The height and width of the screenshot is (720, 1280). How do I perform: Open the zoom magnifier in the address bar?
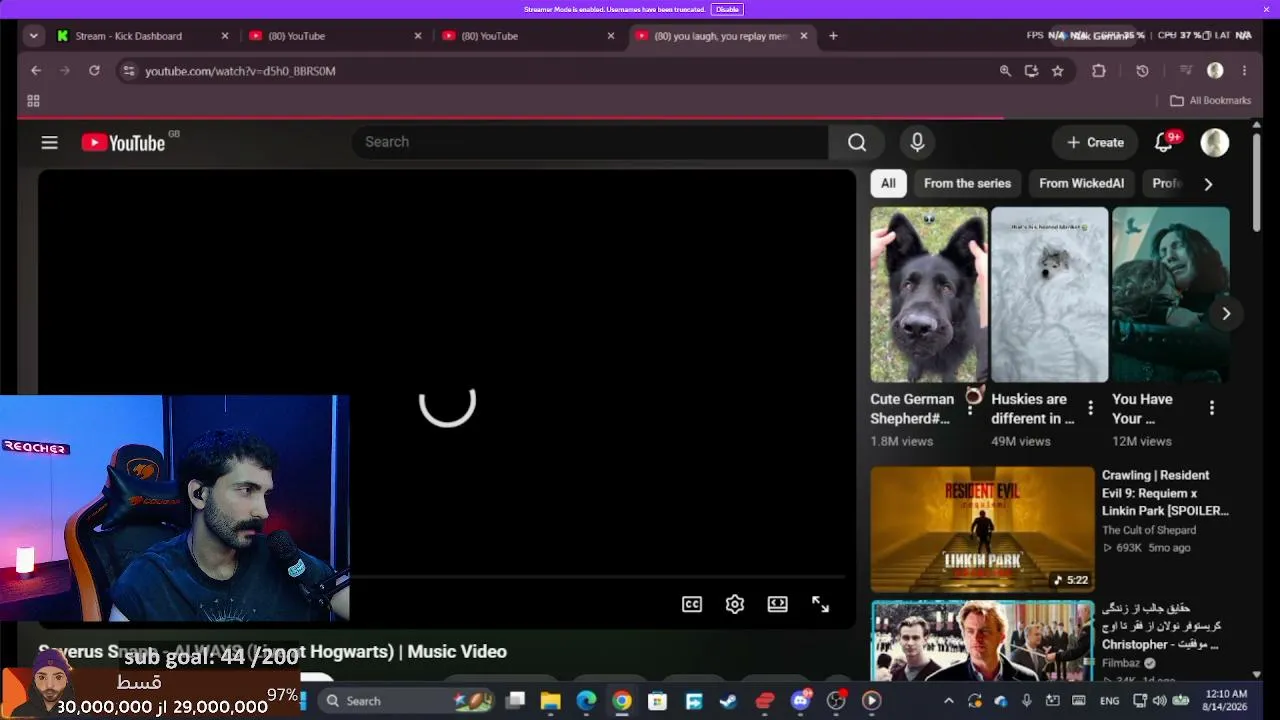coord(1005,71)
